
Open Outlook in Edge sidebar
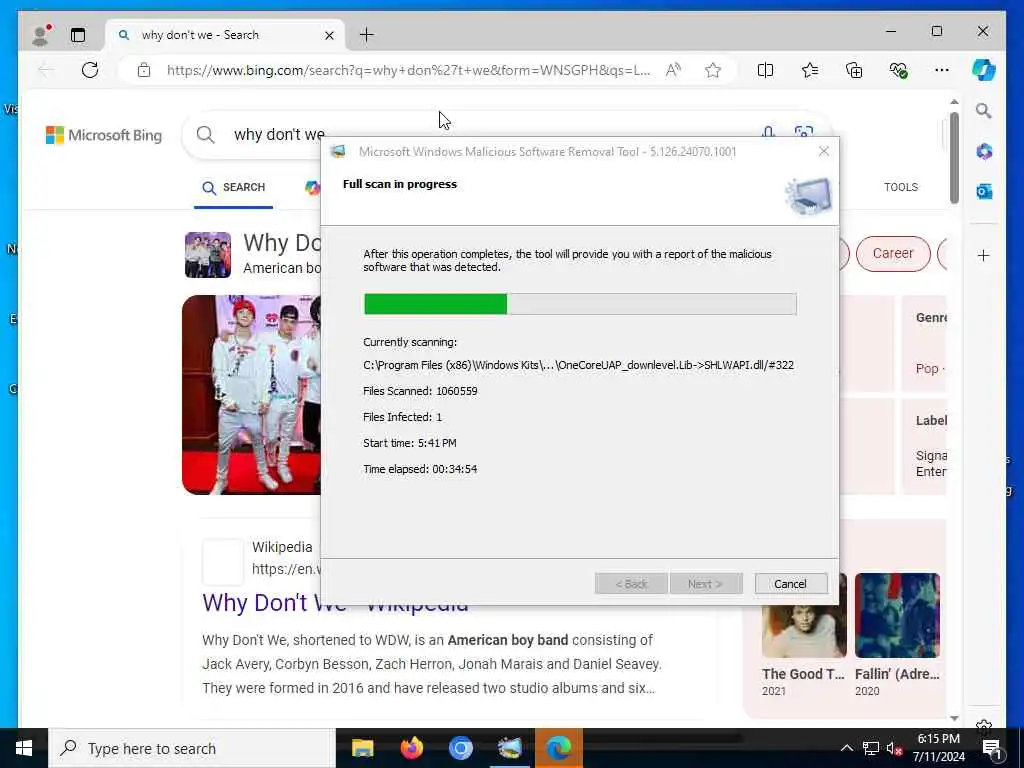coord(984,191)
